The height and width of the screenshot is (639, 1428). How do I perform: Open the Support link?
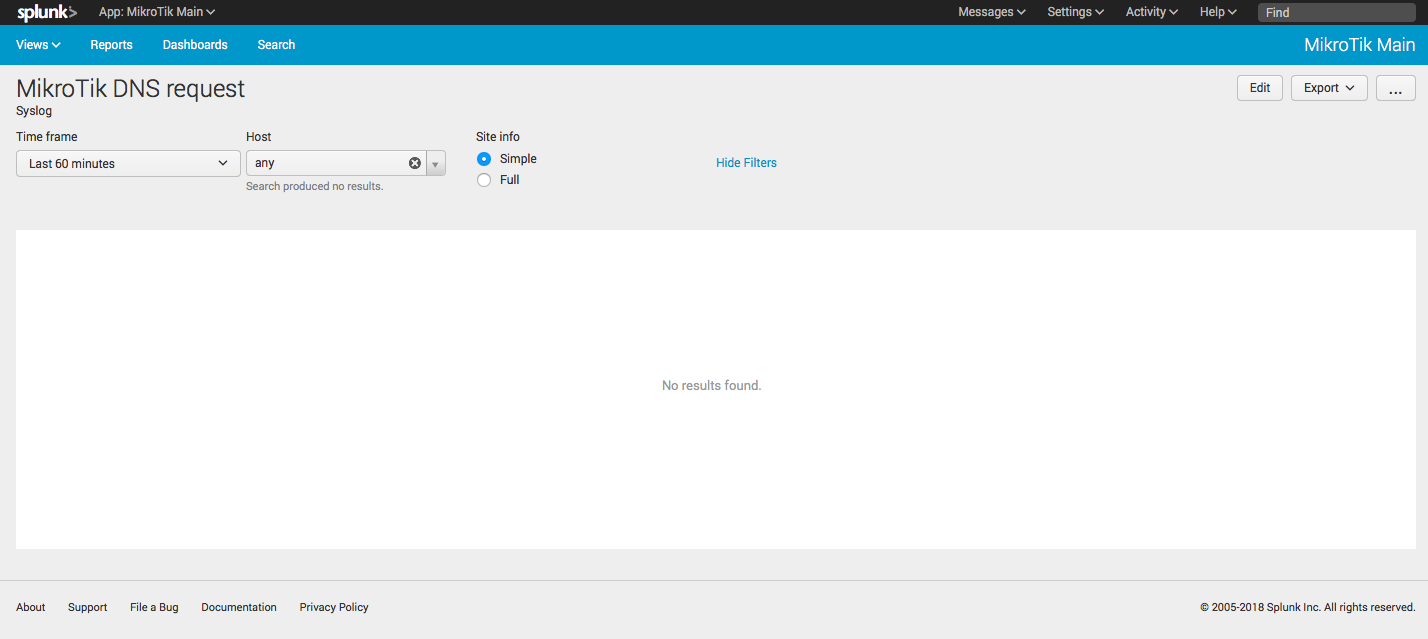click(x=88, y=607)
